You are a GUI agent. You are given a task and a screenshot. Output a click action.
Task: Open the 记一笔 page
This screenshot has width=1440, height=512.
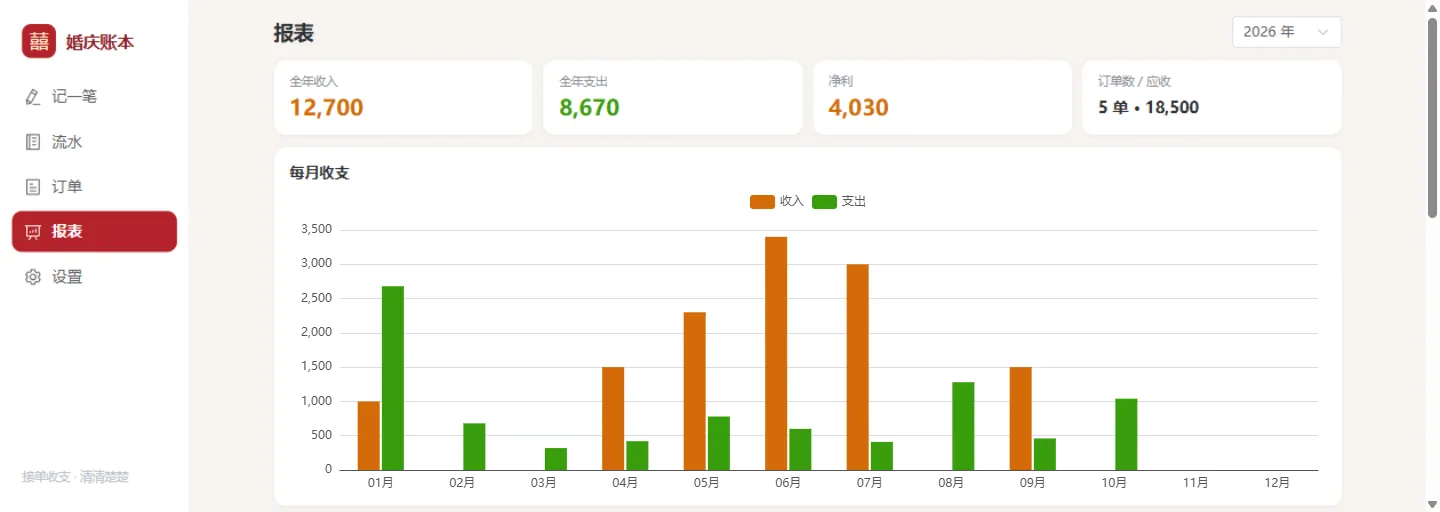pos(94,97)
